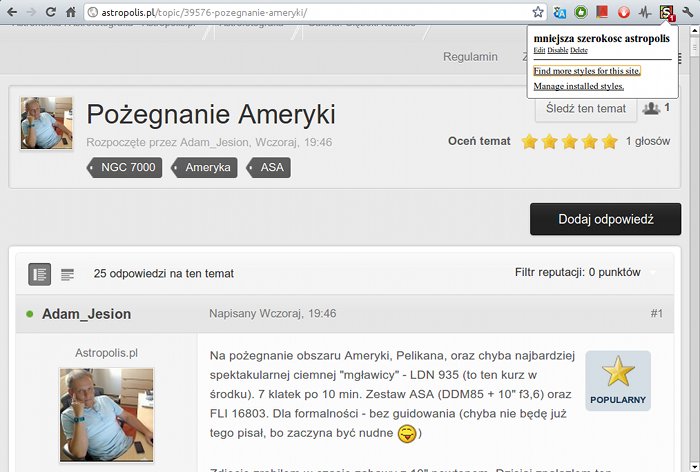Click the page scrollbar down arrow
The height and width of the screenshot is (472, 700).
pos(695,467)
